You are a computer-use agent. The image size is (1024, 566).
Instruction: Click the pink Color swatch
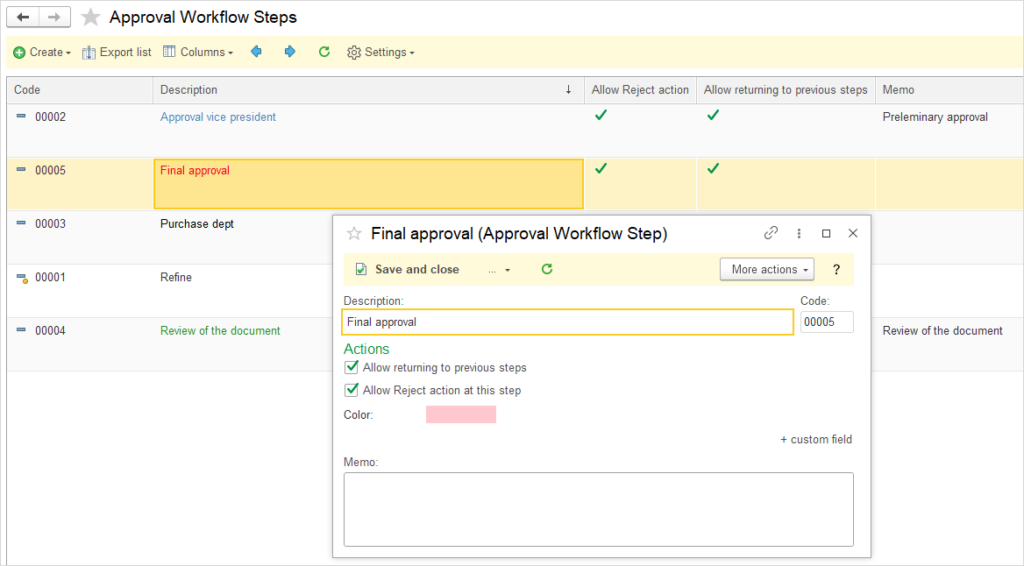click(x=461, y=414)
